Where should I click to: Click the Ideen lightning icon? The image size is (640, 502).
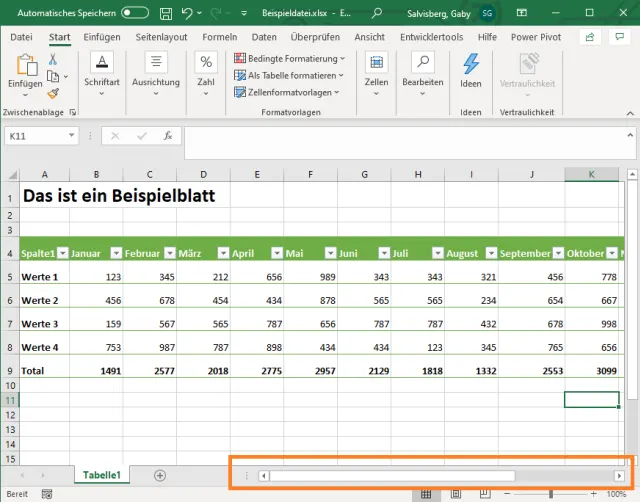[471, 63]
